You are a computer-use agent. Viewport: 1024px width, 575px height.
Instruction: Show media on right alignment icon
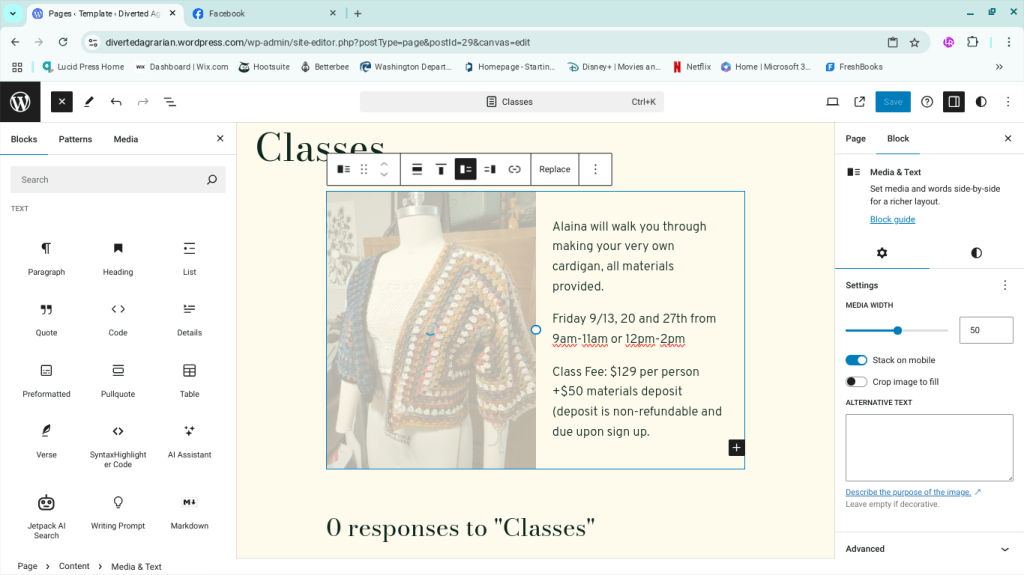489,170
